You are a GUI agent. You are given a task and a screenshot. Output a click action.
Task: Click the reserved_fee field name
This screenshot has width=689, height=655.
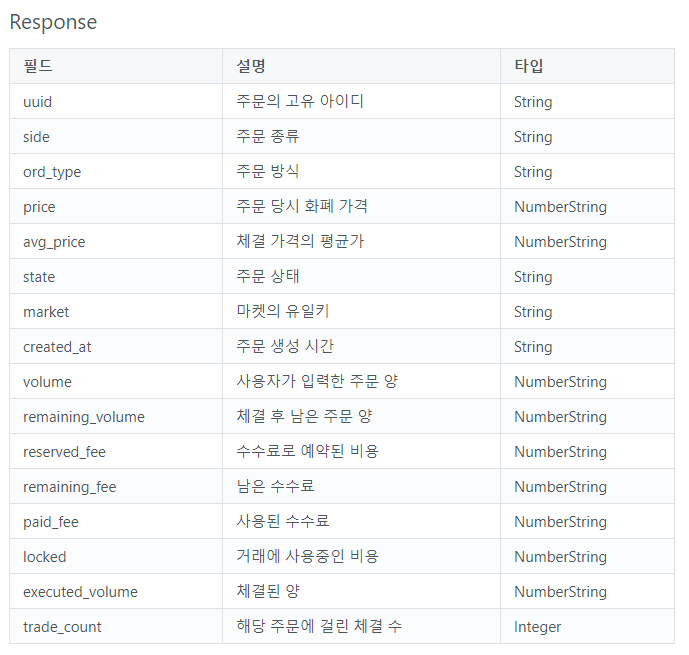[x=65, y=452]
